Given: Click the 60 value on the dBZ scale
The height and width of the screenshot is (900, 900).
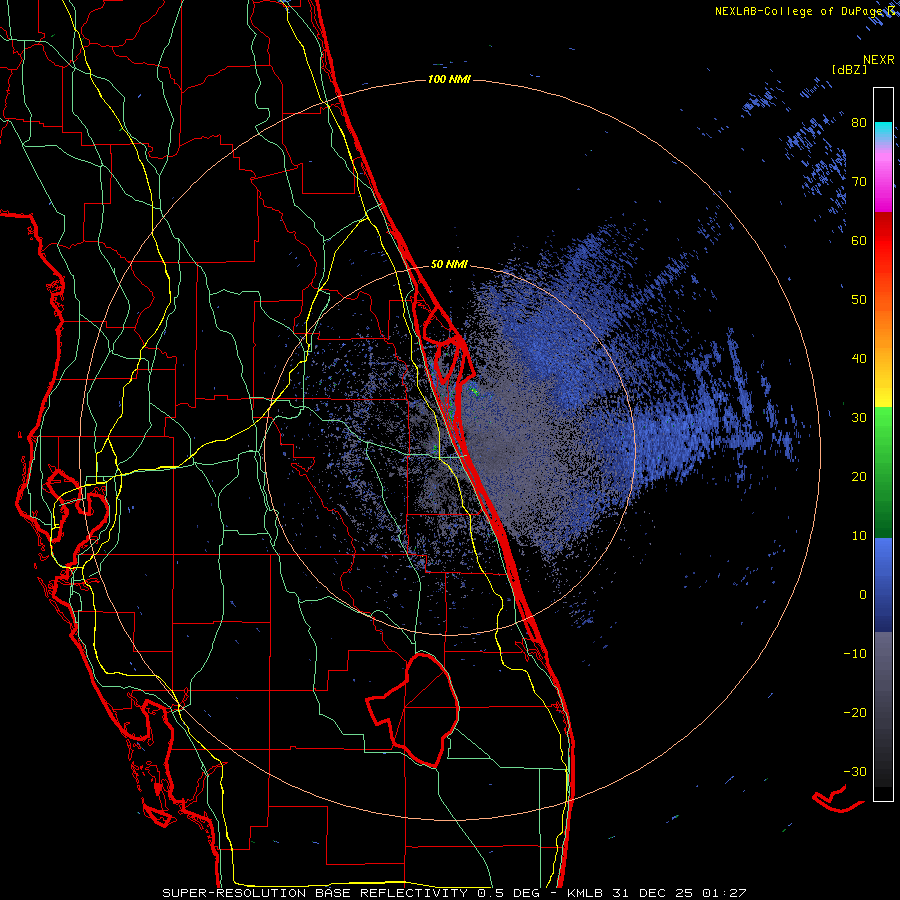Looking at the screenshot, I should (859, 240).
